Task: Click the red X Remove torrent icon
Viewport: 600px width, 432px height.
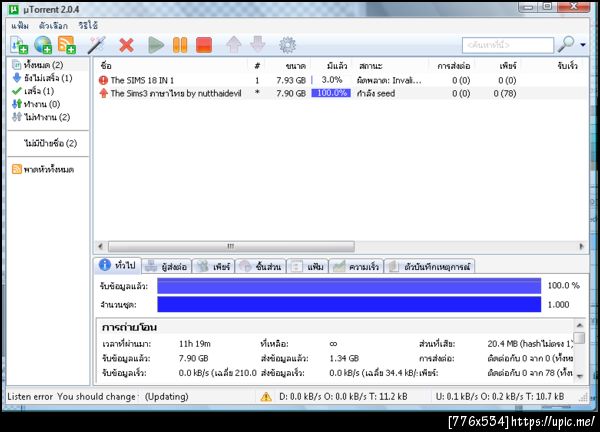Action: click(126, 45)
